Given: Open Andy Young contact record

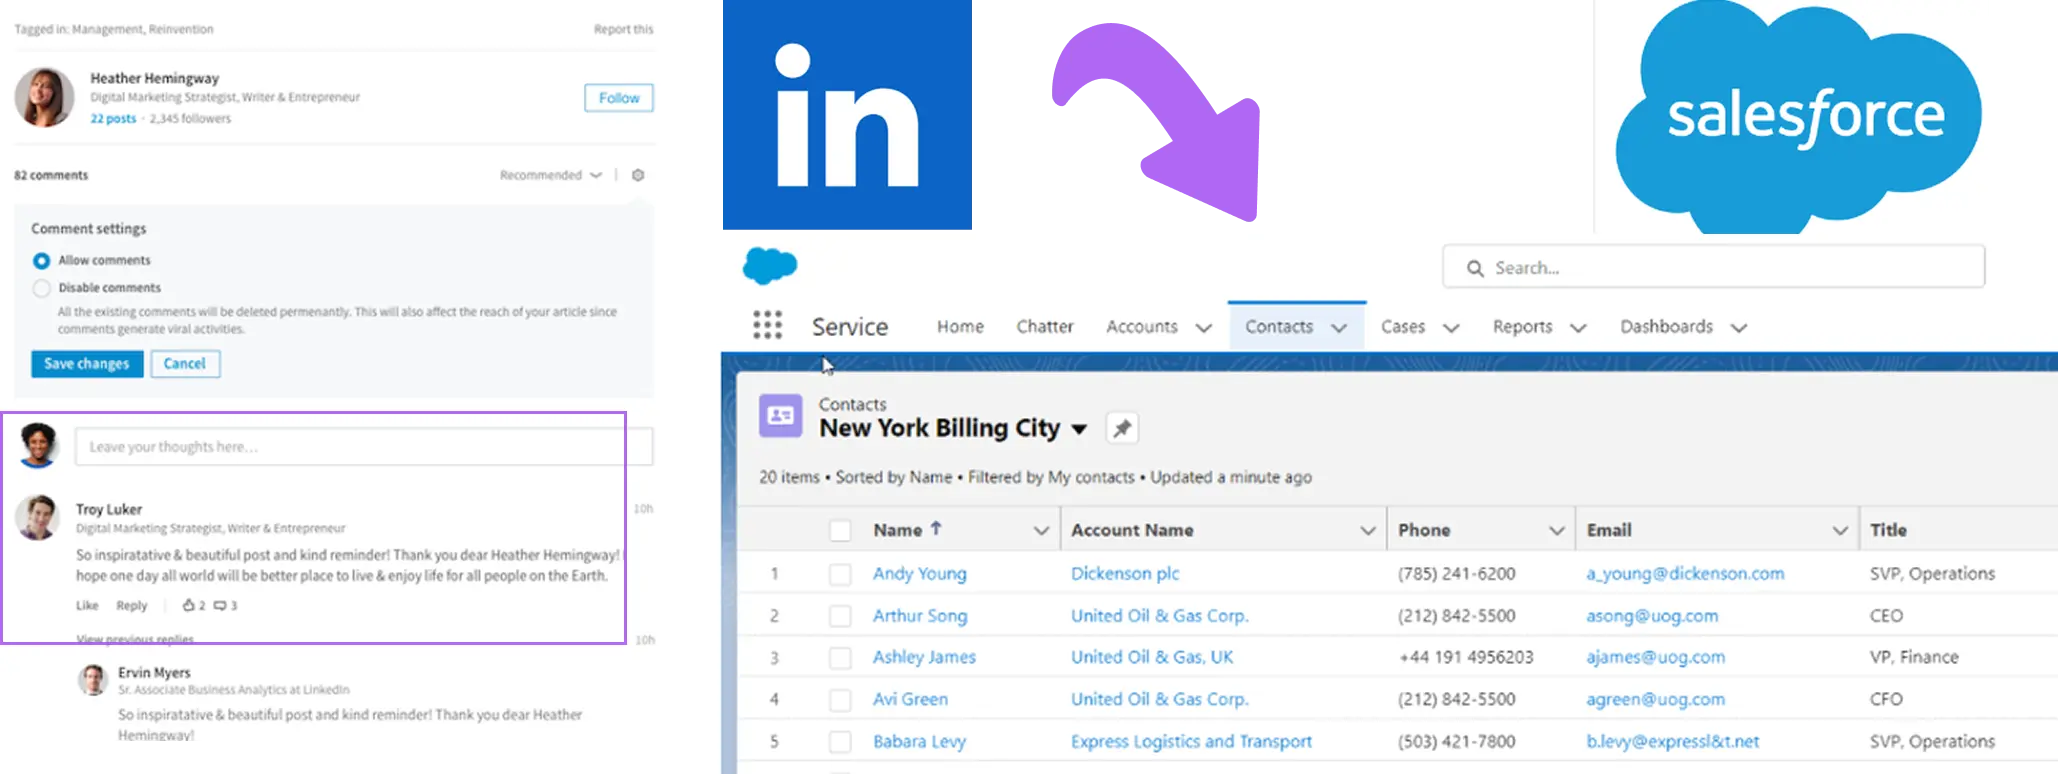Looking at the screenshot, I should [x=919, y=574].
